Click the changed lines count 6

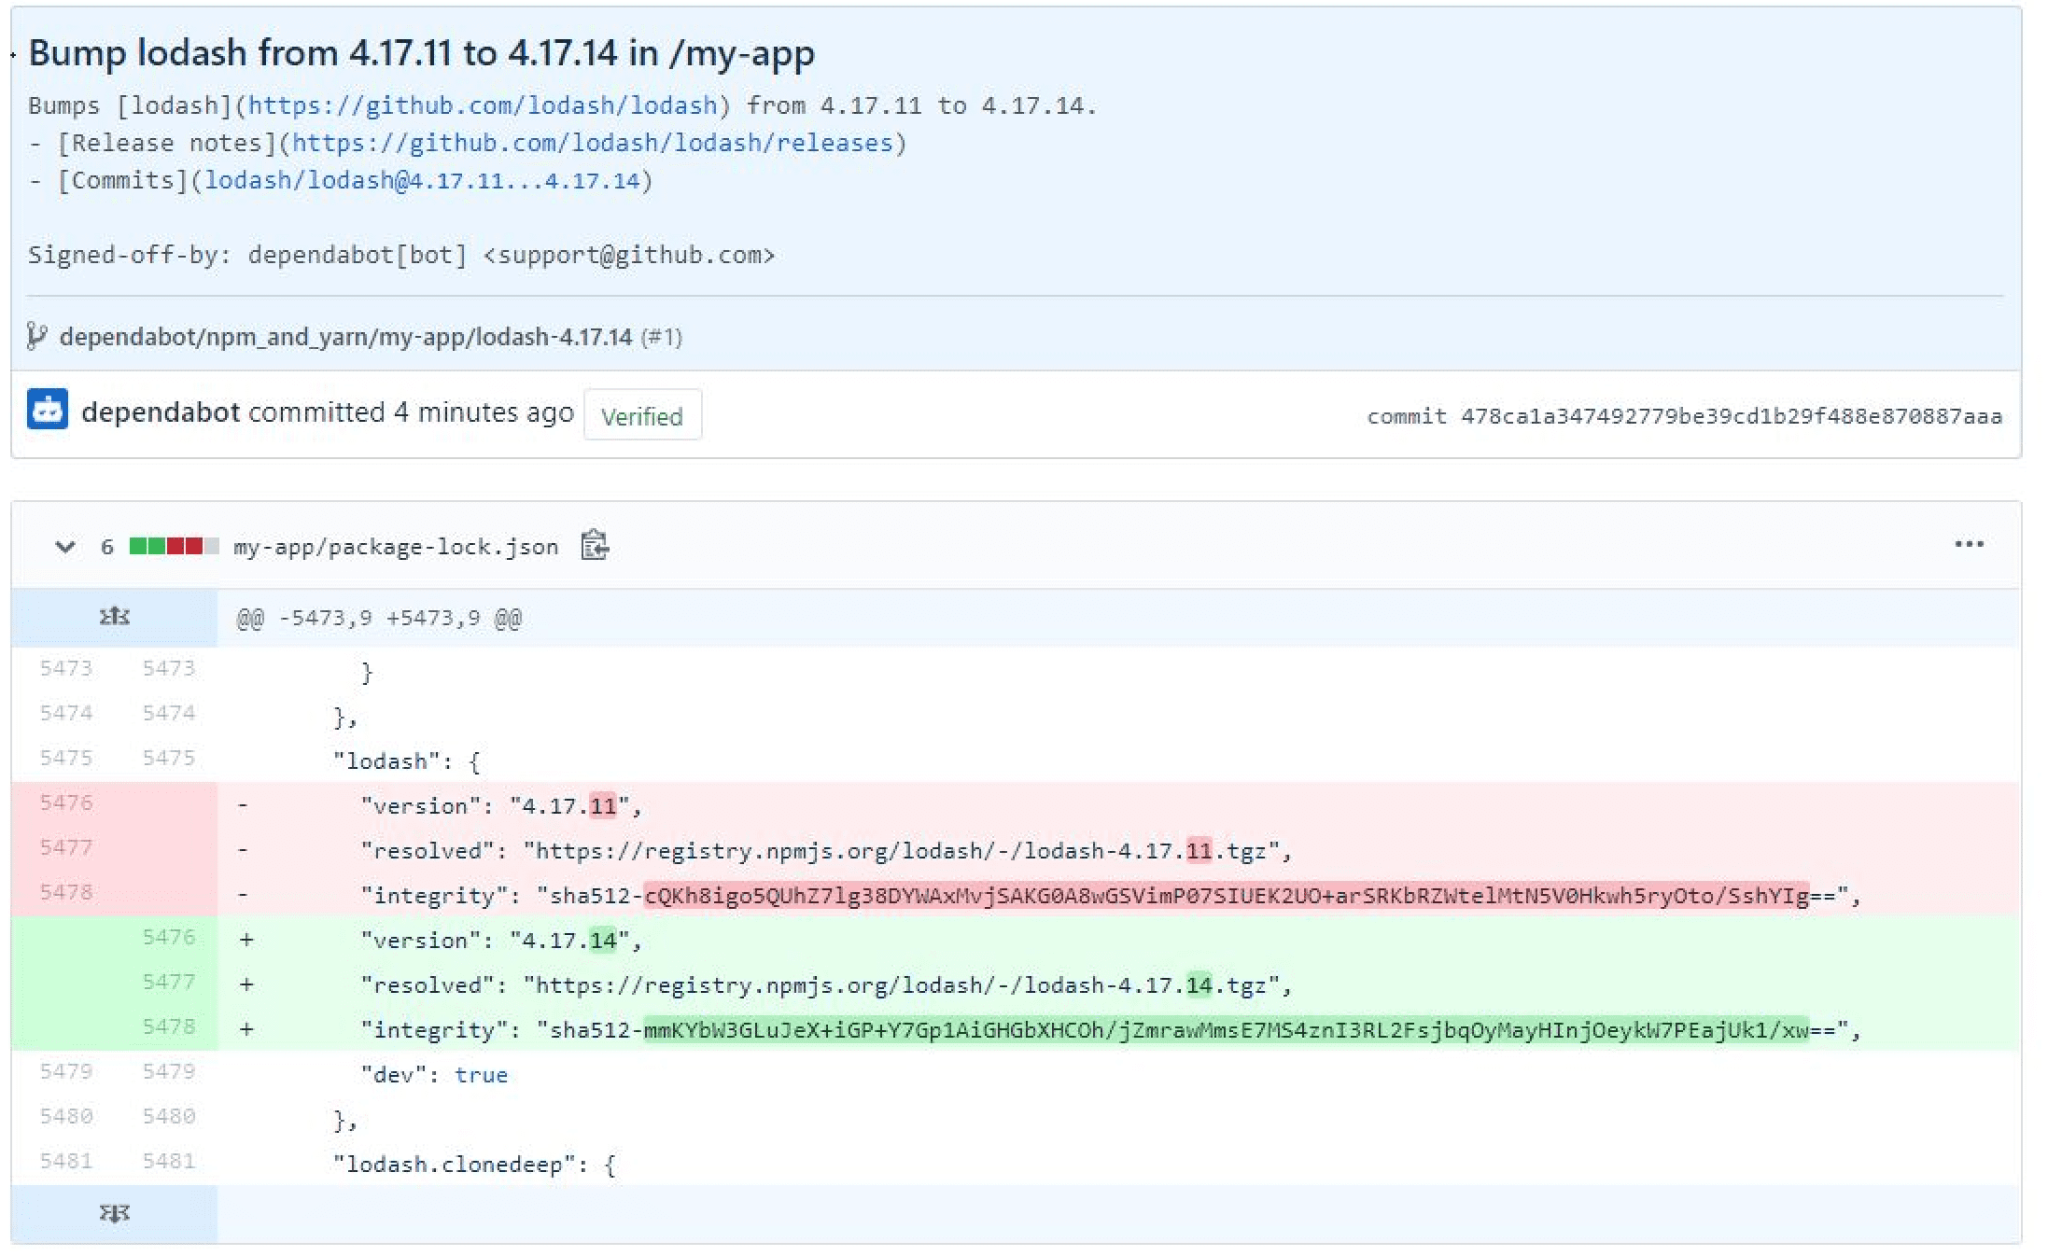pyautogui.click(x=107, y=546)
